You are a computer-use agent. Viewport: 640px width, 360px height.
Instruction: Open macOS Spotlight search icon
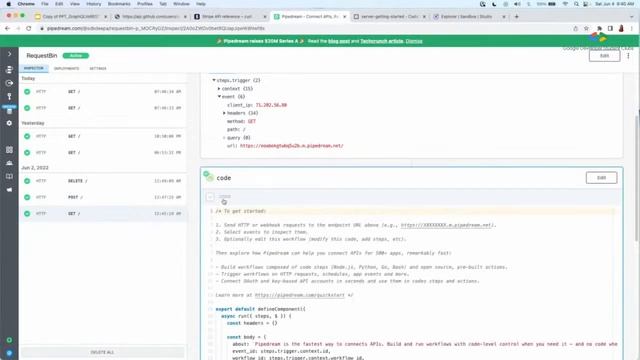[576, 4]
